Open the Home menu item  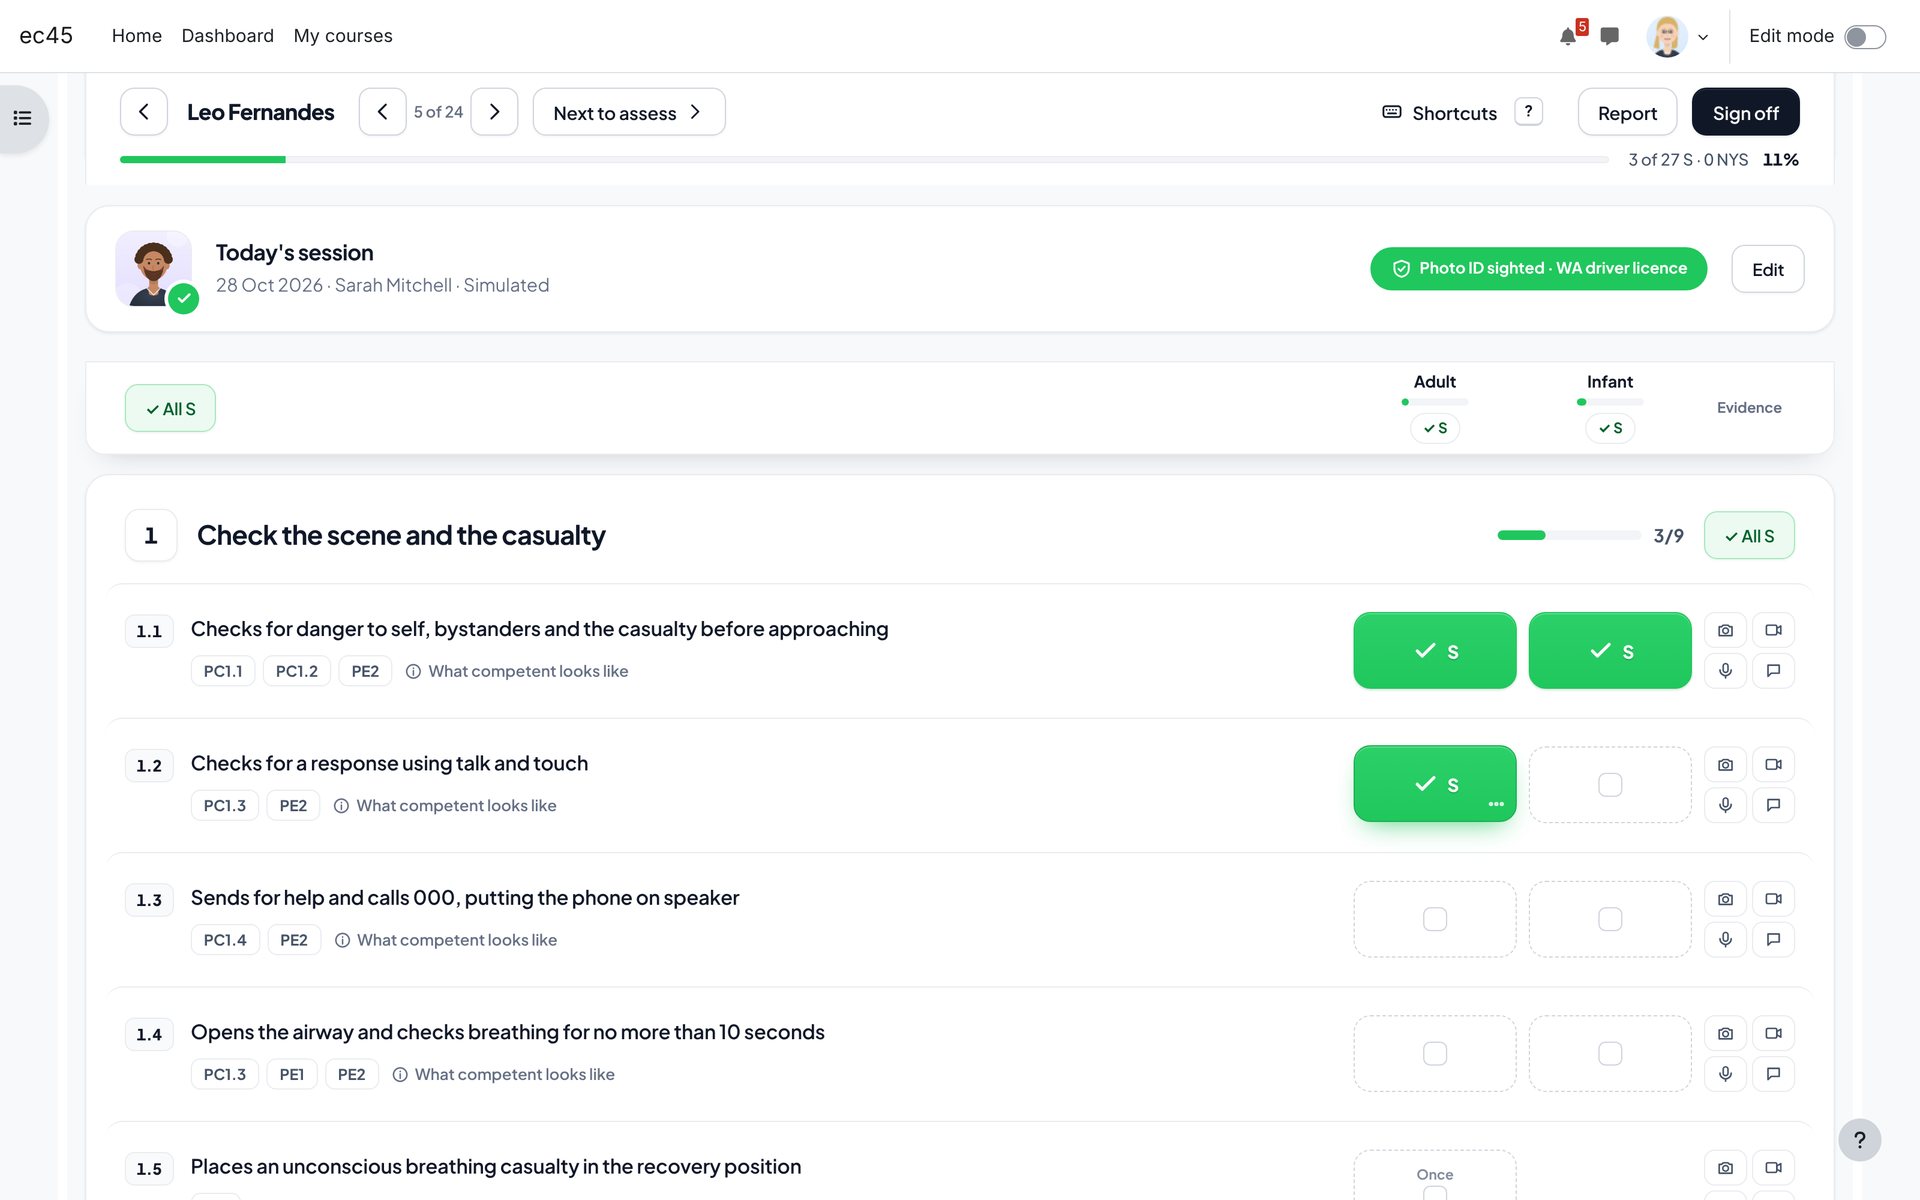(x=137, y=36)
